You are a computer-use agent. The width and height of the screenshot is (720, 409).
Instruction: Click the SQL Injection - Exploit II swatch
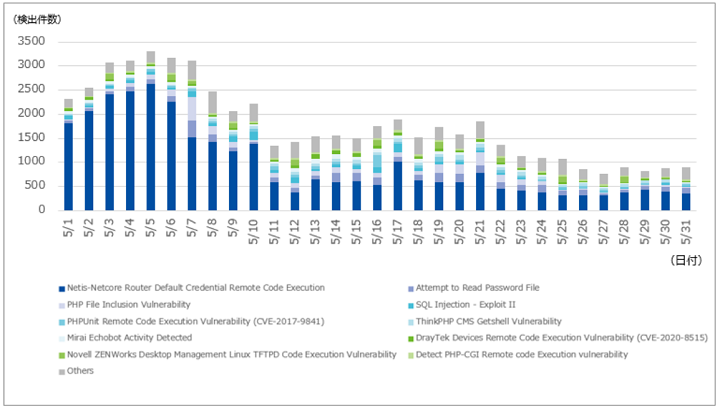(411, 305)
